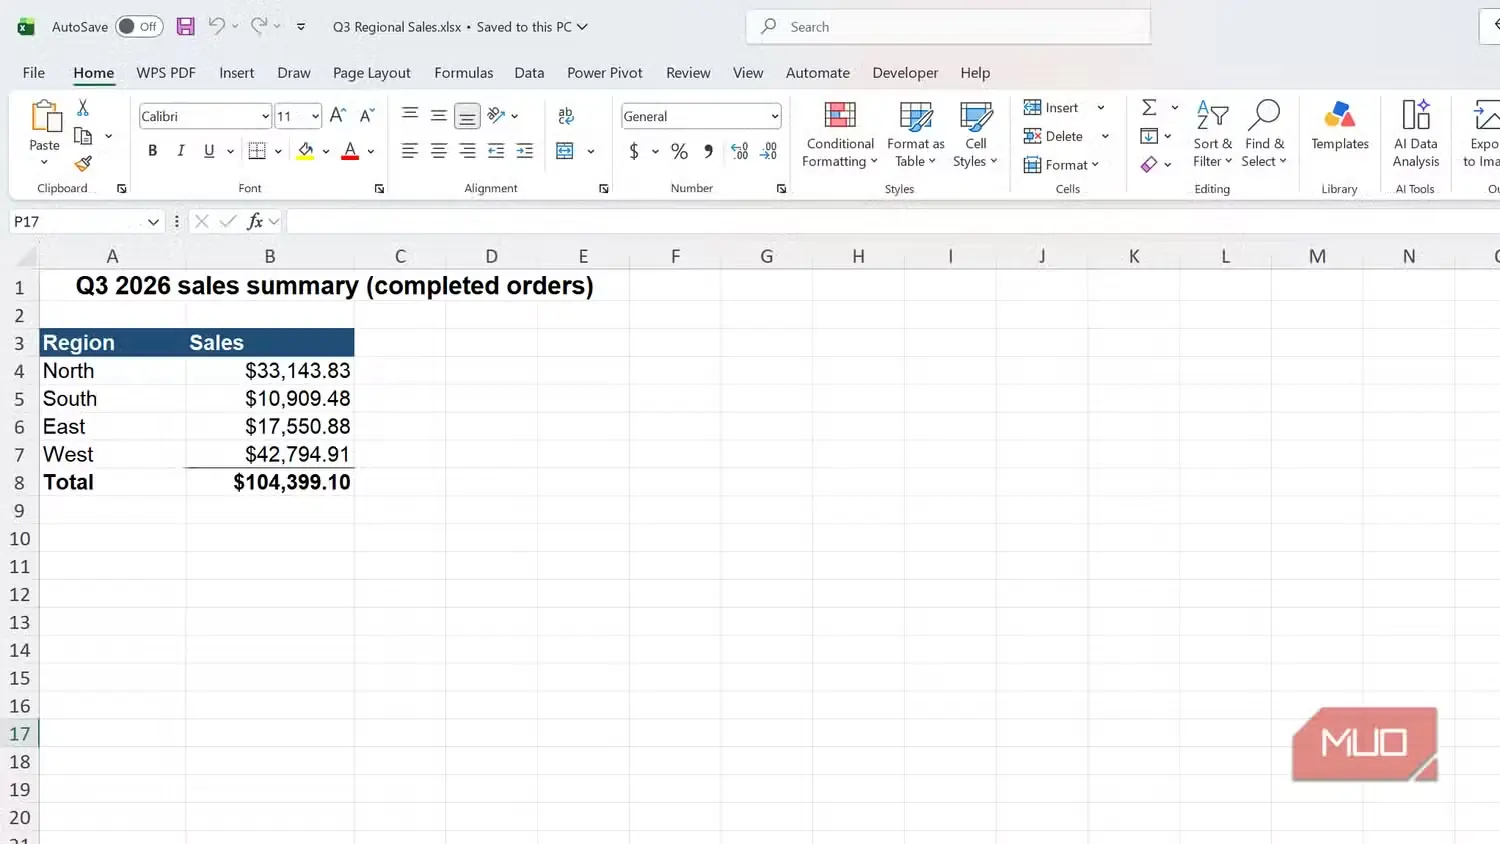
Task: Increase font size with larger A
Action: point(338,116)
